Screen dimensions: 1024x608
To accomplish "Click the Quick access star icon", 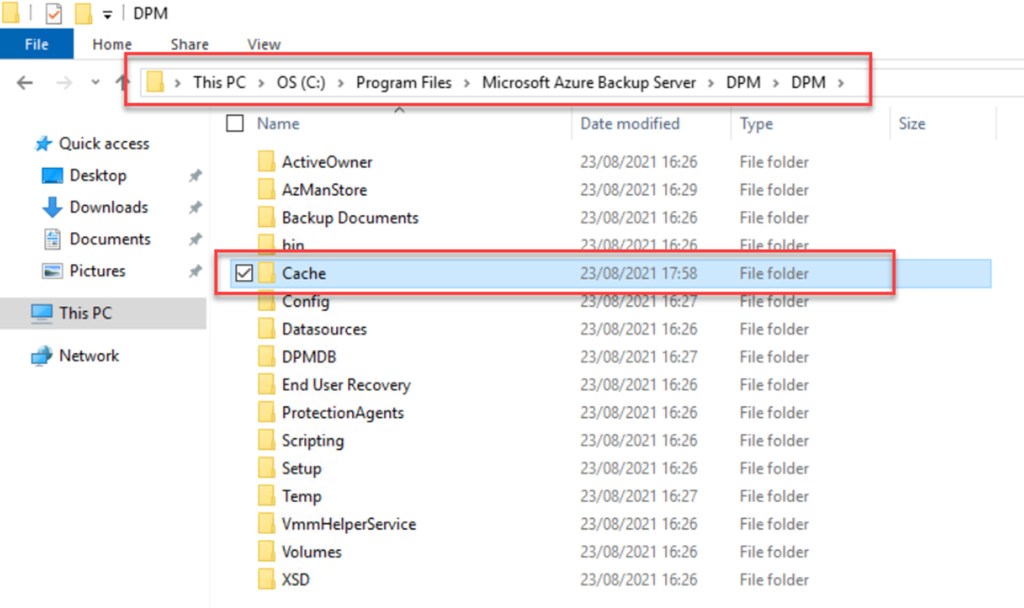I will pos(43,144).
